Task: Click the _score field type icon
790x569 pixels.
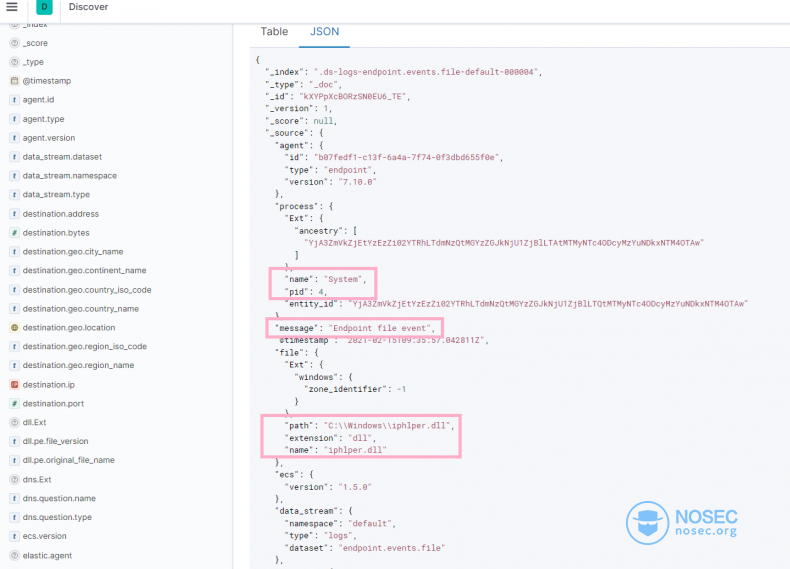Action: 15,43
